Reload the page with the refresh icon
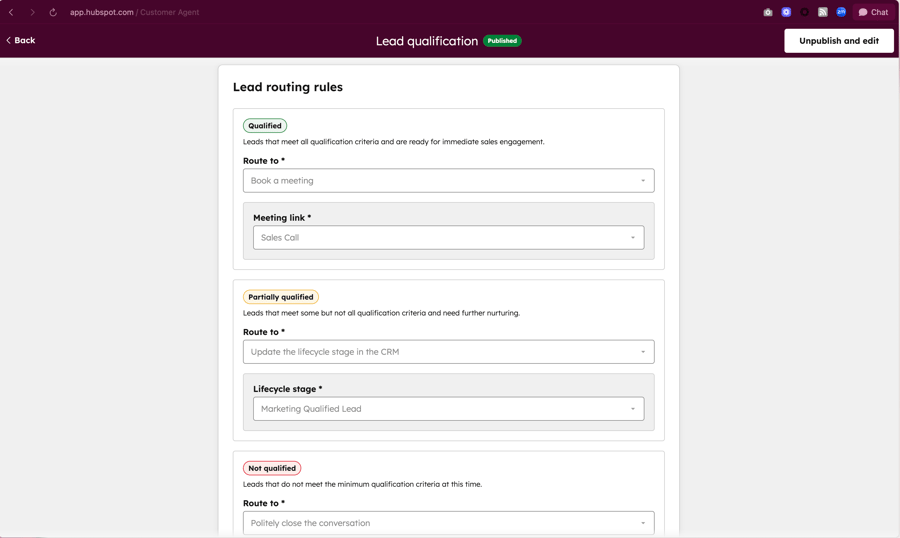The image size is (900, 538). (x=53, y=12)
